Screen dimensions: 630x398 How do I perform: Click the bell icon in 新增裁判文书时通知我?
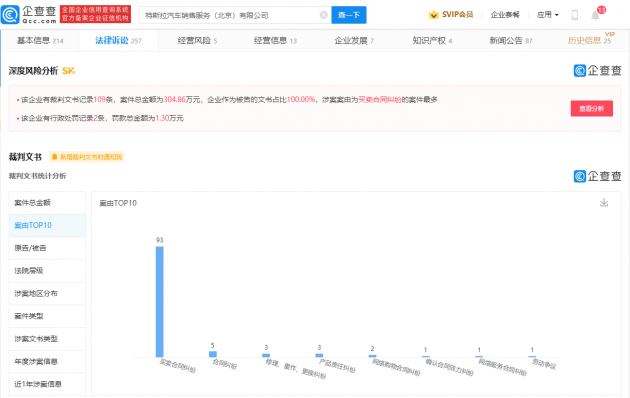[x=55, y=157]
